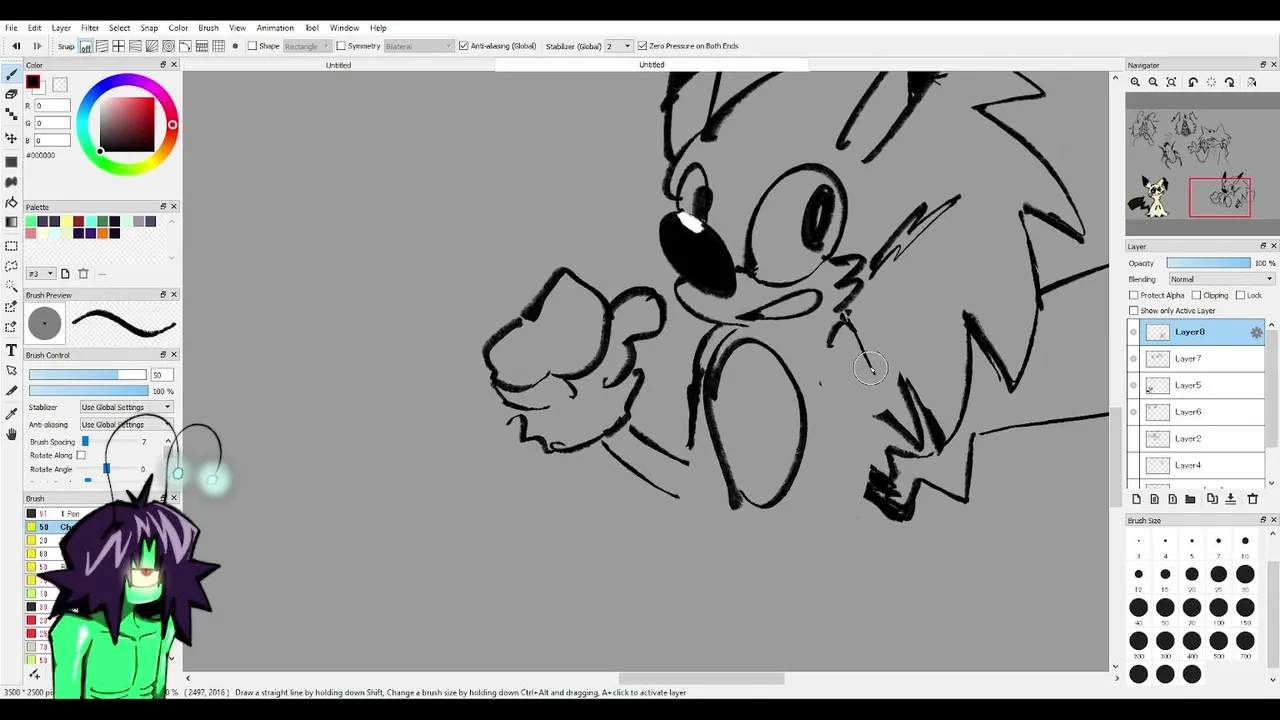Rotate canvas right in Navigator
This screenshot has height=720, width=1280.
click(x=1230, y=82)
